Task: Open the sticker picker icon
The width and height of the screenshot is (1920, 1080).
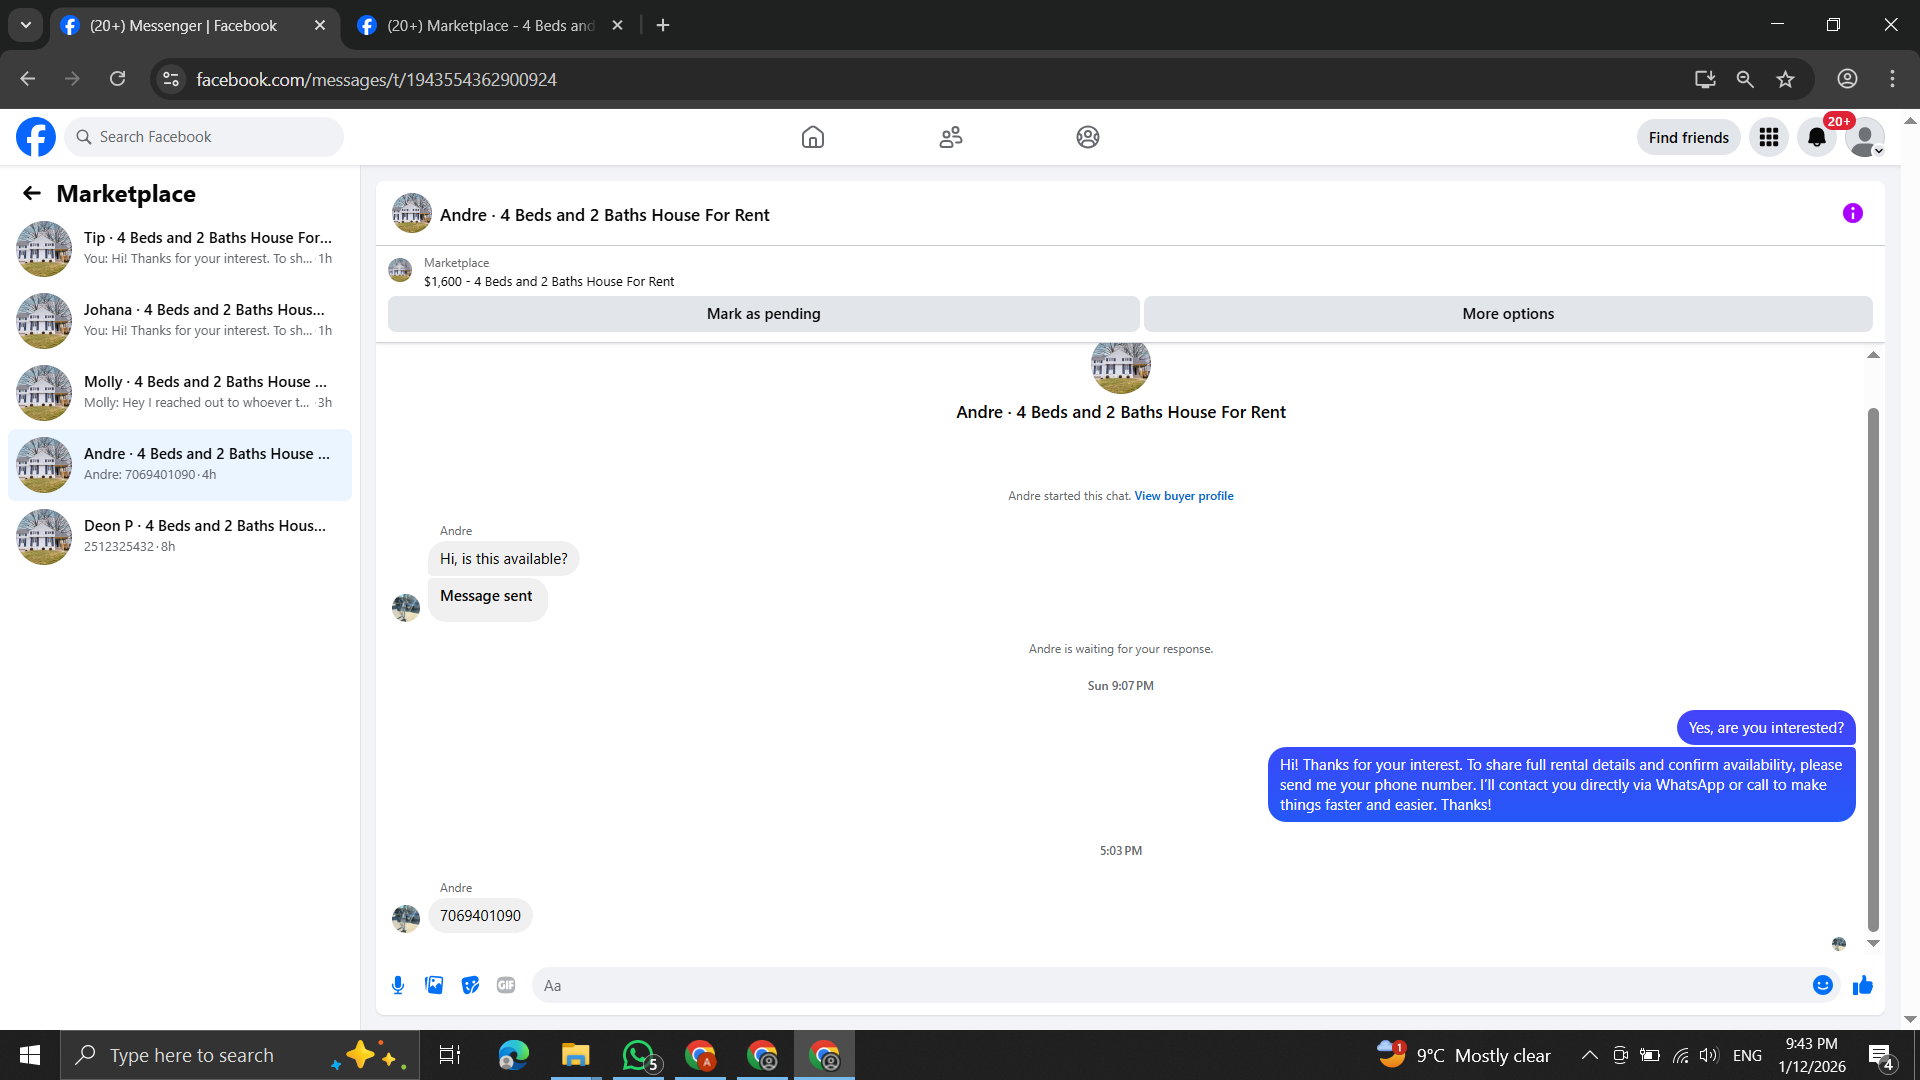Action: point(470,985)
